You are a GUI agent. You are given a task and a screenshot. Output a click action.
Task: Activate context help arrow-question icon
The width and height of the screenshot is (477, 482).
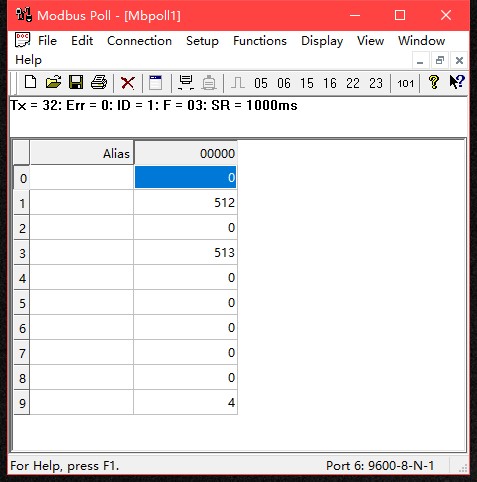457,82
